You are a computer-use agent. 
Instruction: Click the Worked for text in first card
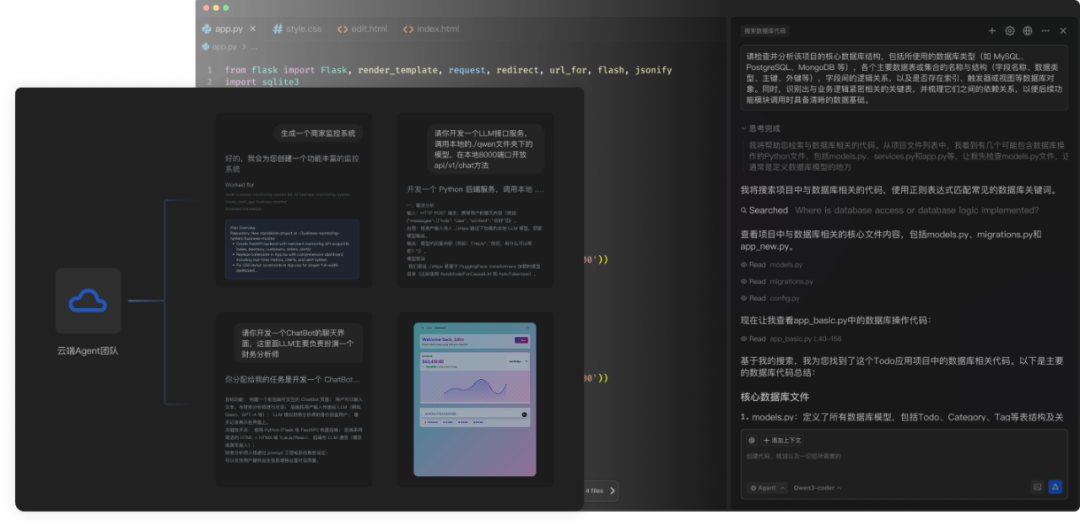pos(239,185)
